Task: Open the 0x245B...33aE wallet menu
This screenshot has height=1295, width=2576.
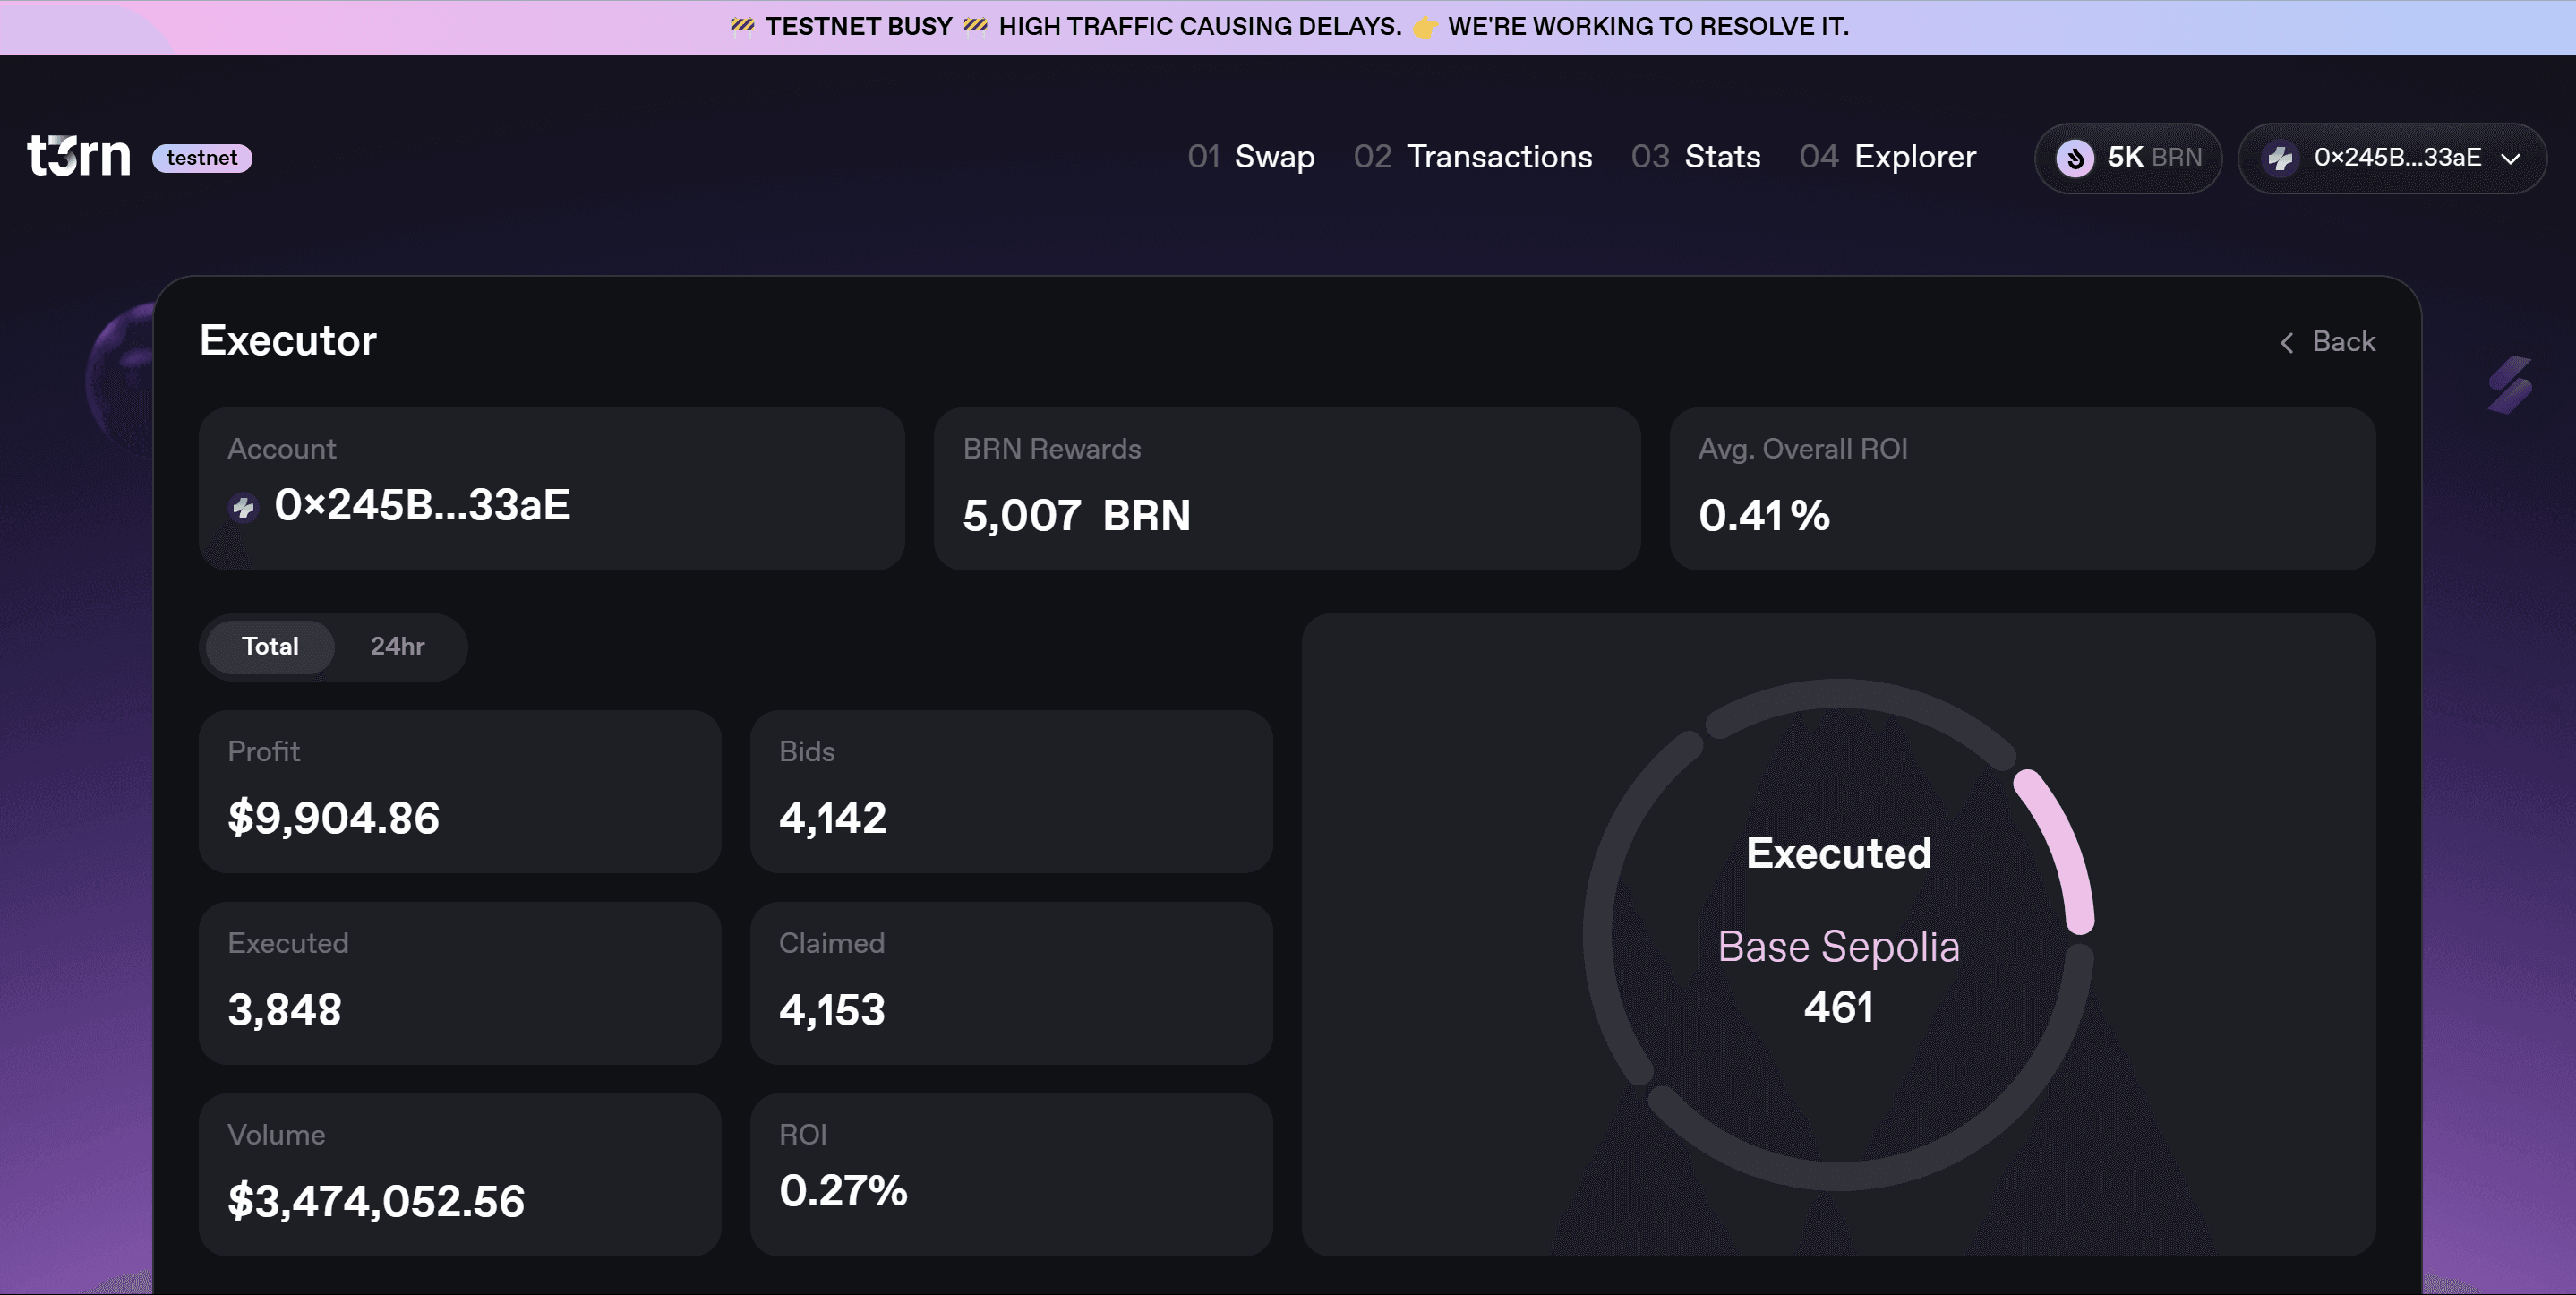Action: click(2396, 158)
